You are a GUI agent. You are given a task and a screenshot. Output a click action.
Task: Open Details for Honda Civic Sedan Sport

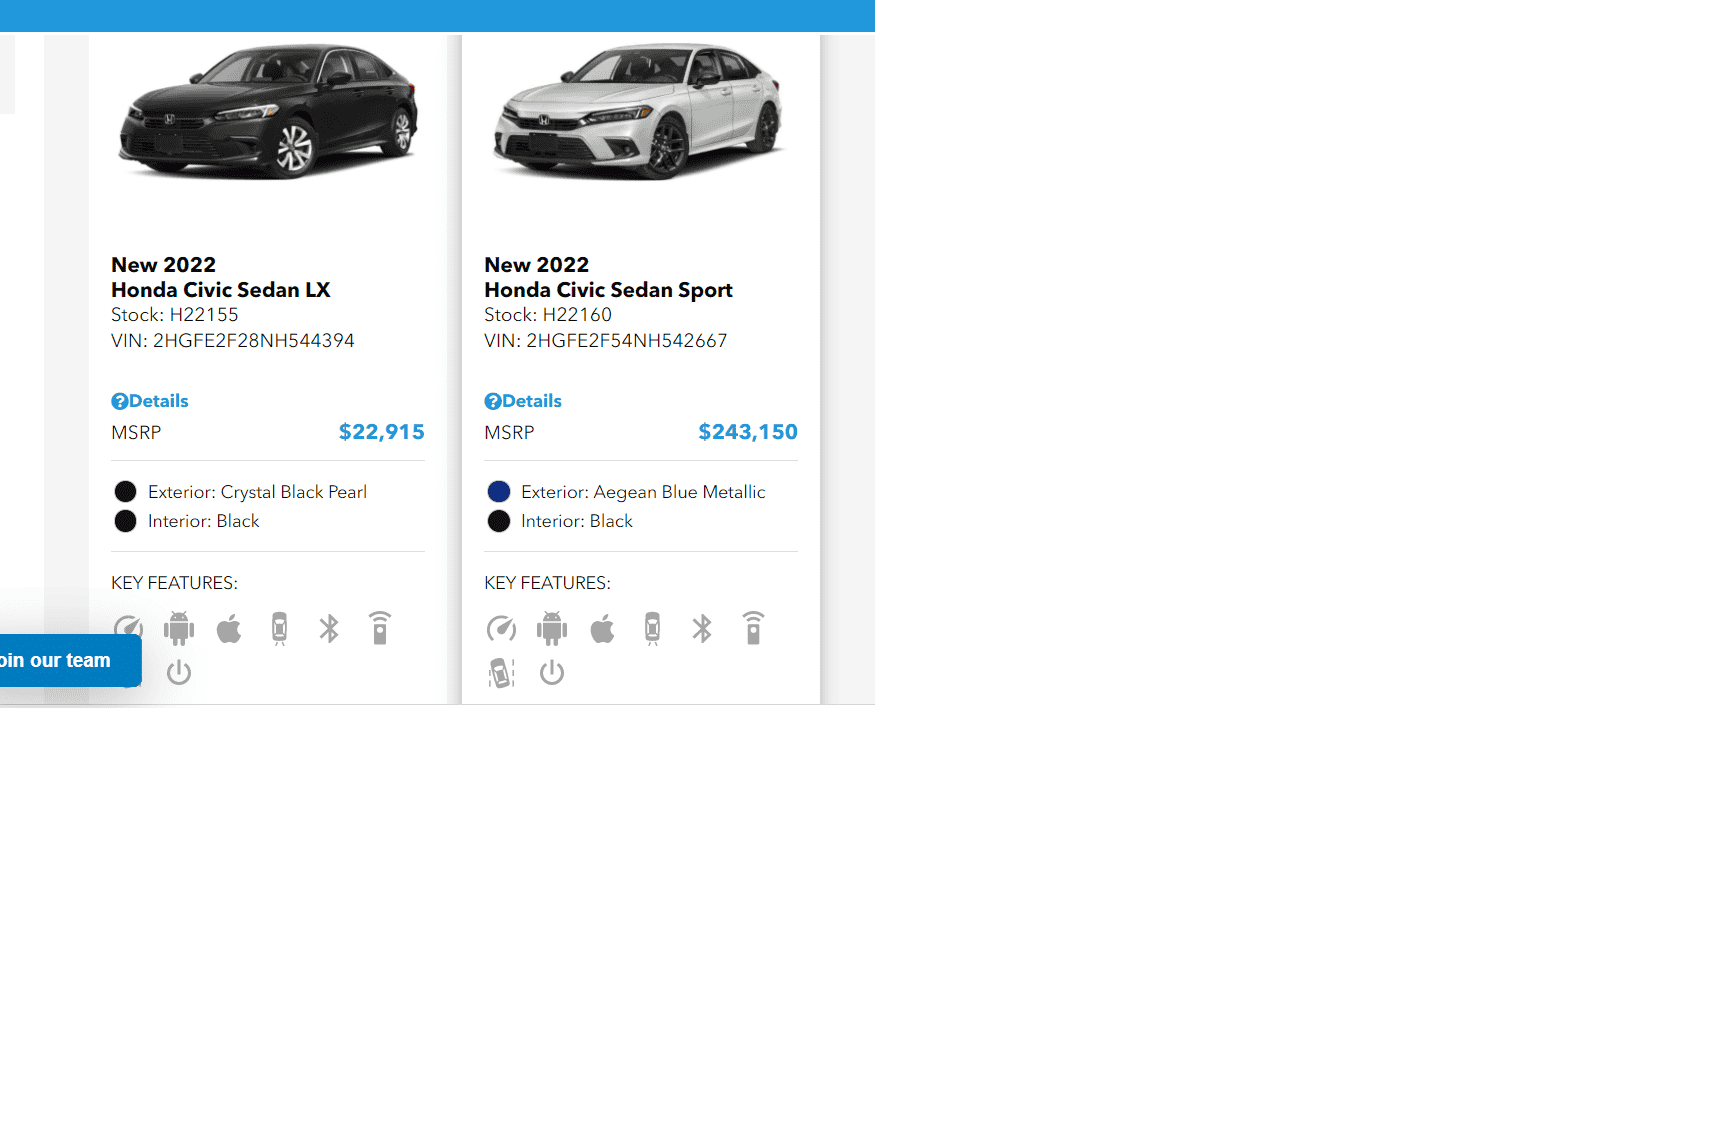click(523, 401)
